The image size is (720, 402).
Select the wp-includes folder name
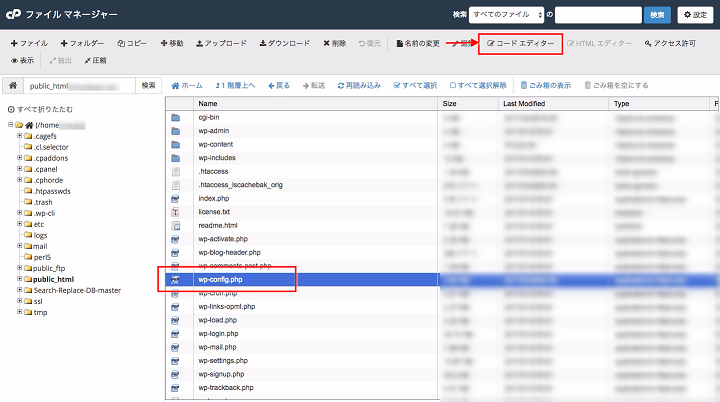[217, 158]
